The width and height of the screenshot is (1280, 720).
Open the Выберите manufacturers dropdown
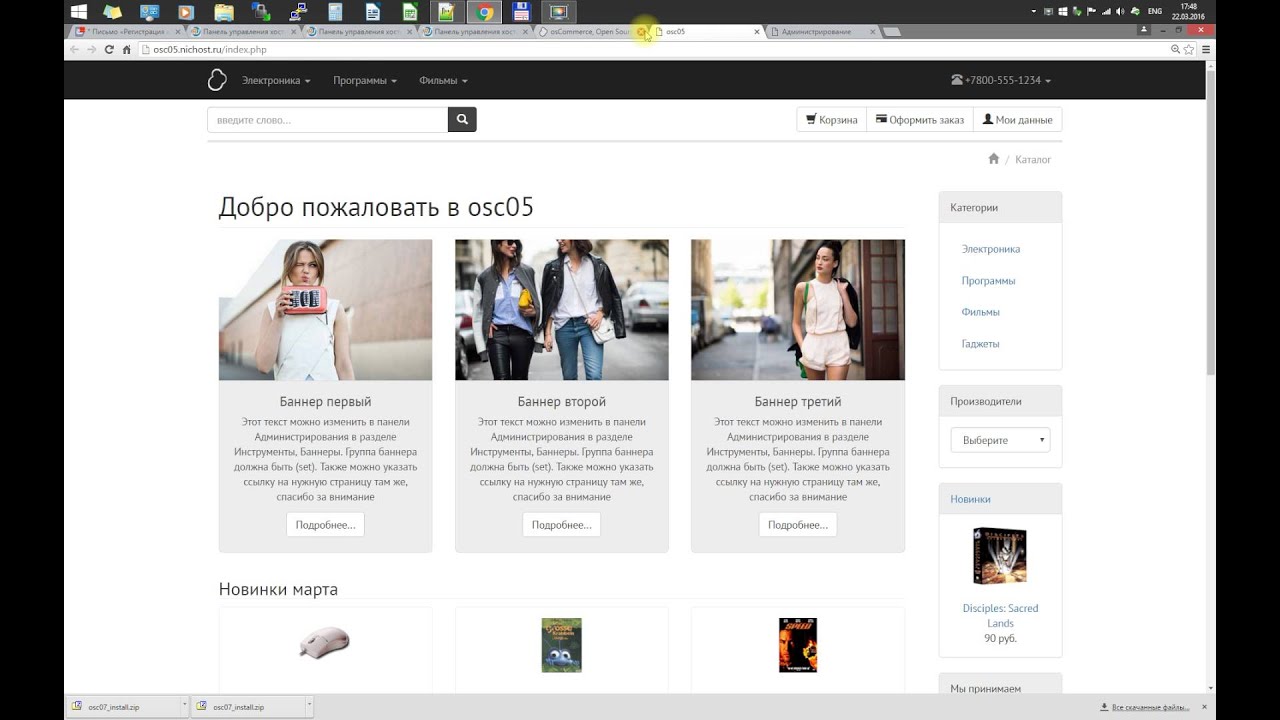1000,440
